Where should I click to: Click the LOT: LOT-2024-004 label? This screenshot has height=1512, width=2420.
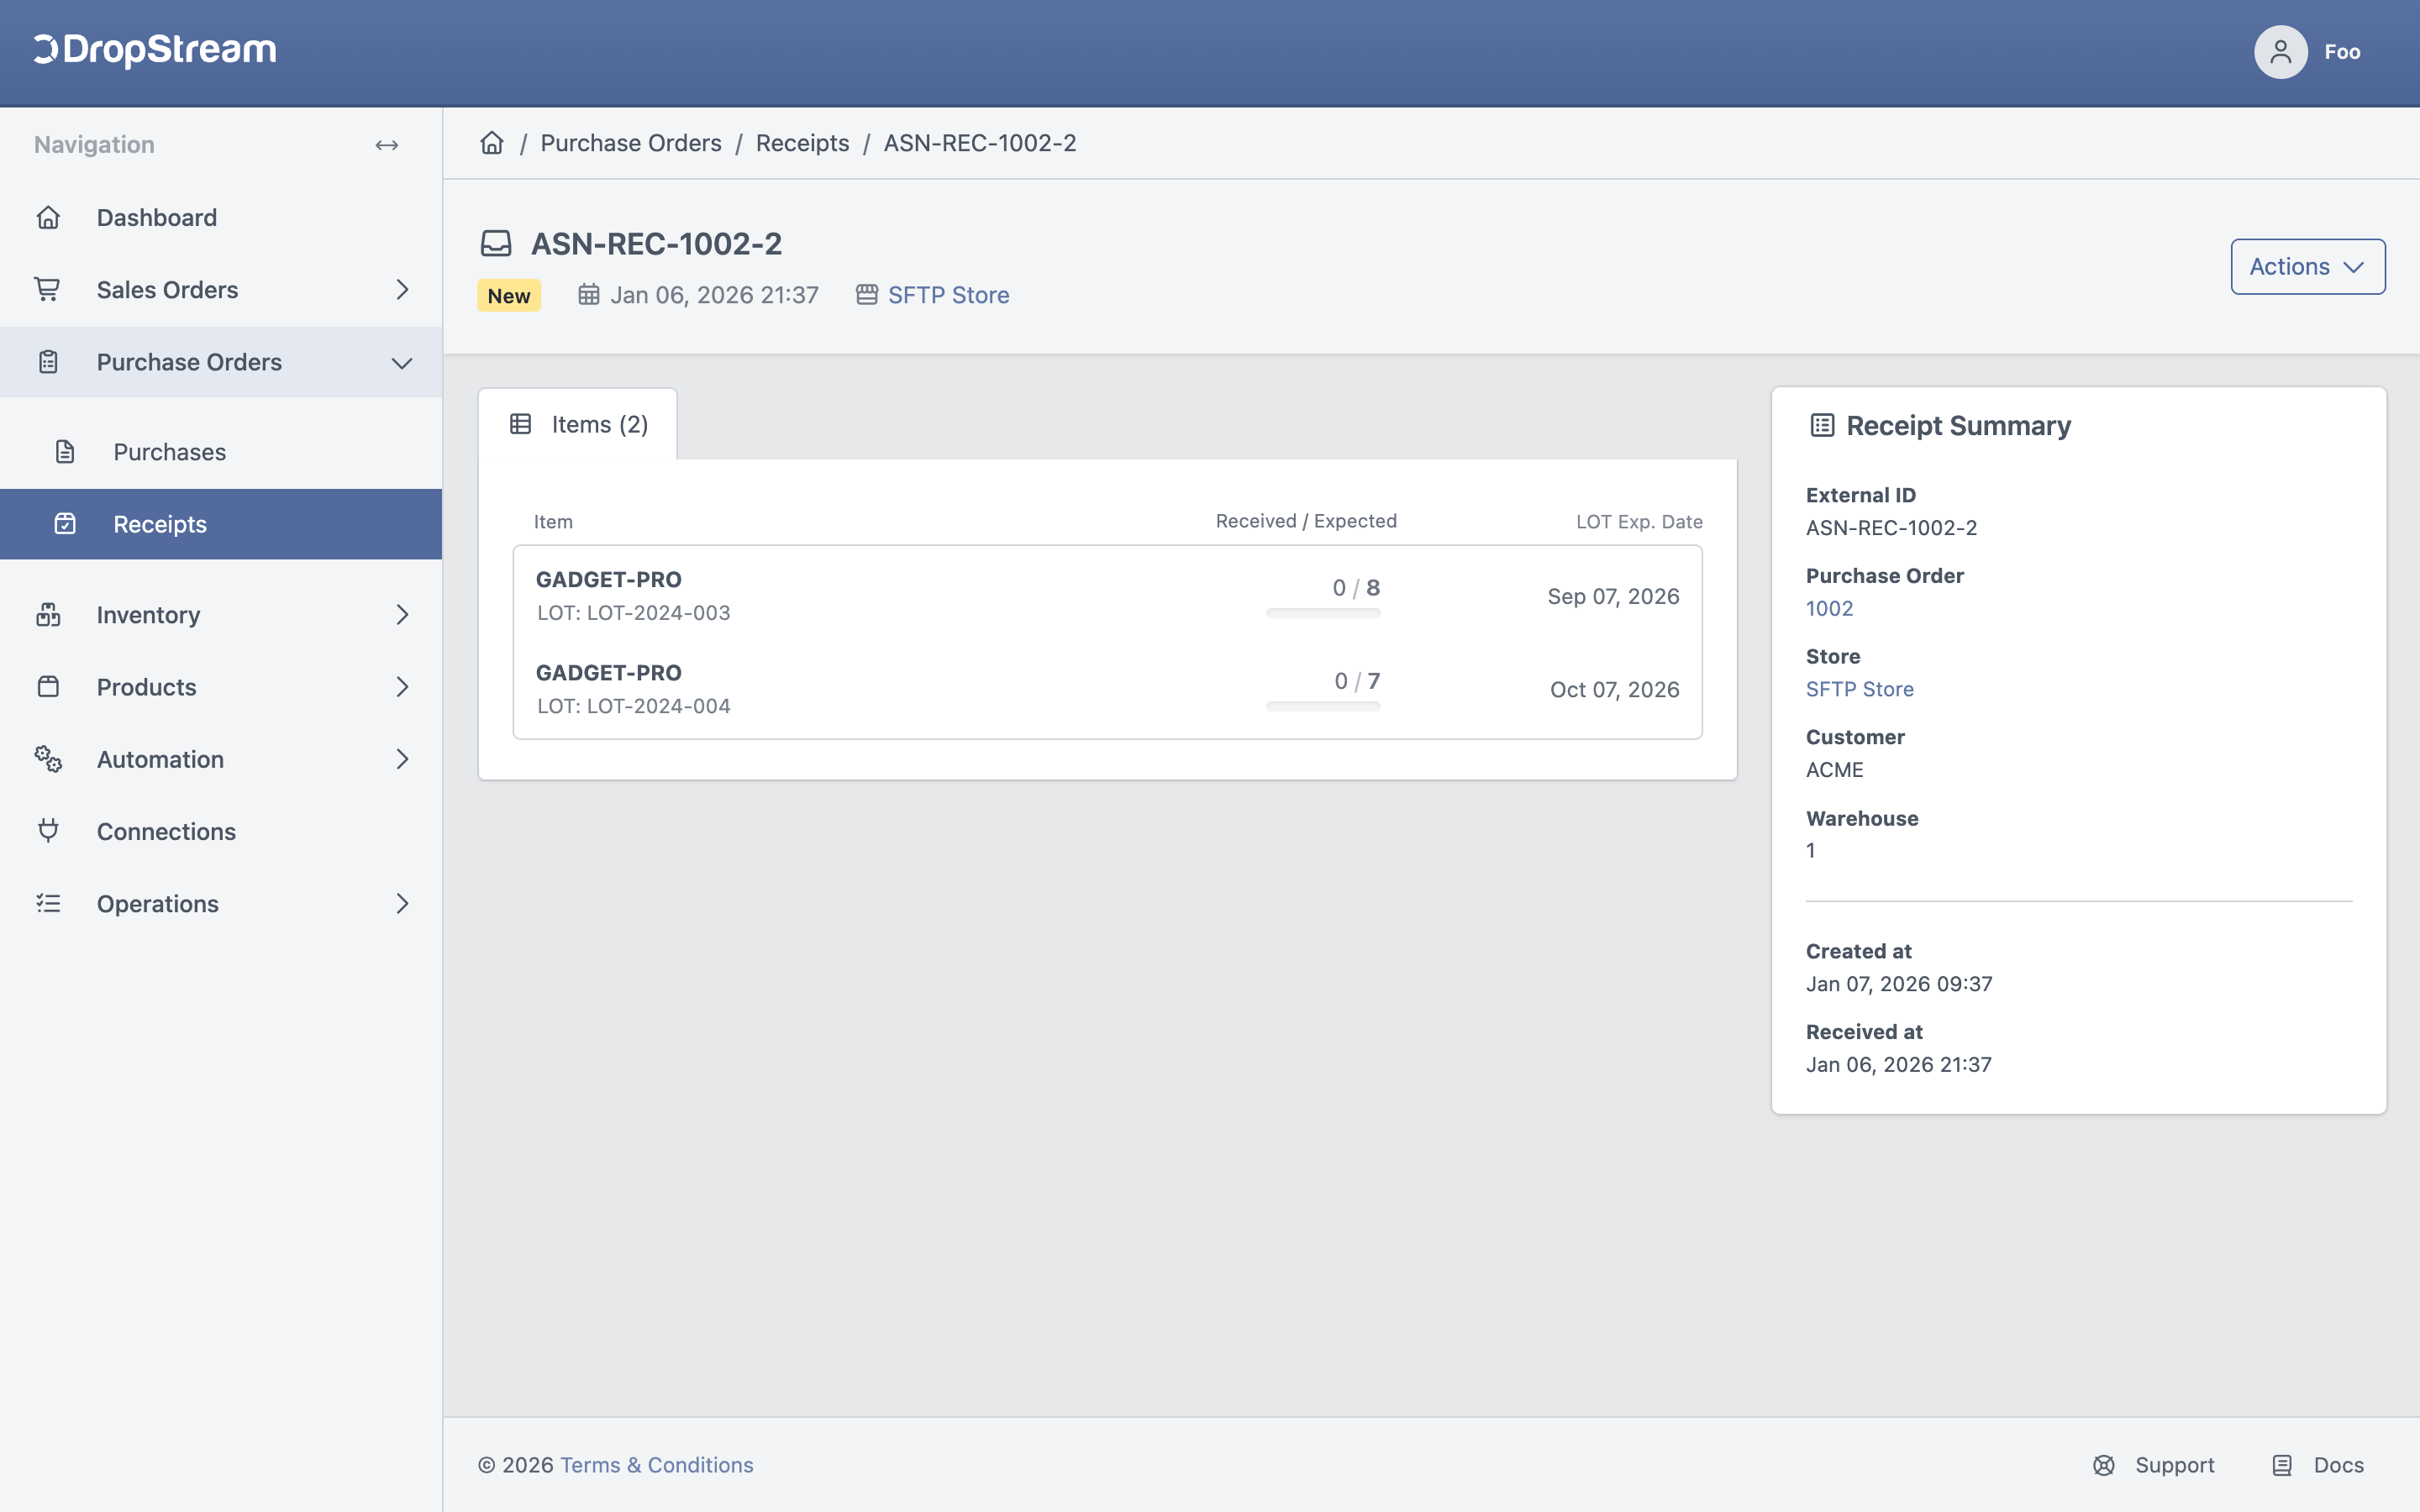pos(633,706)
